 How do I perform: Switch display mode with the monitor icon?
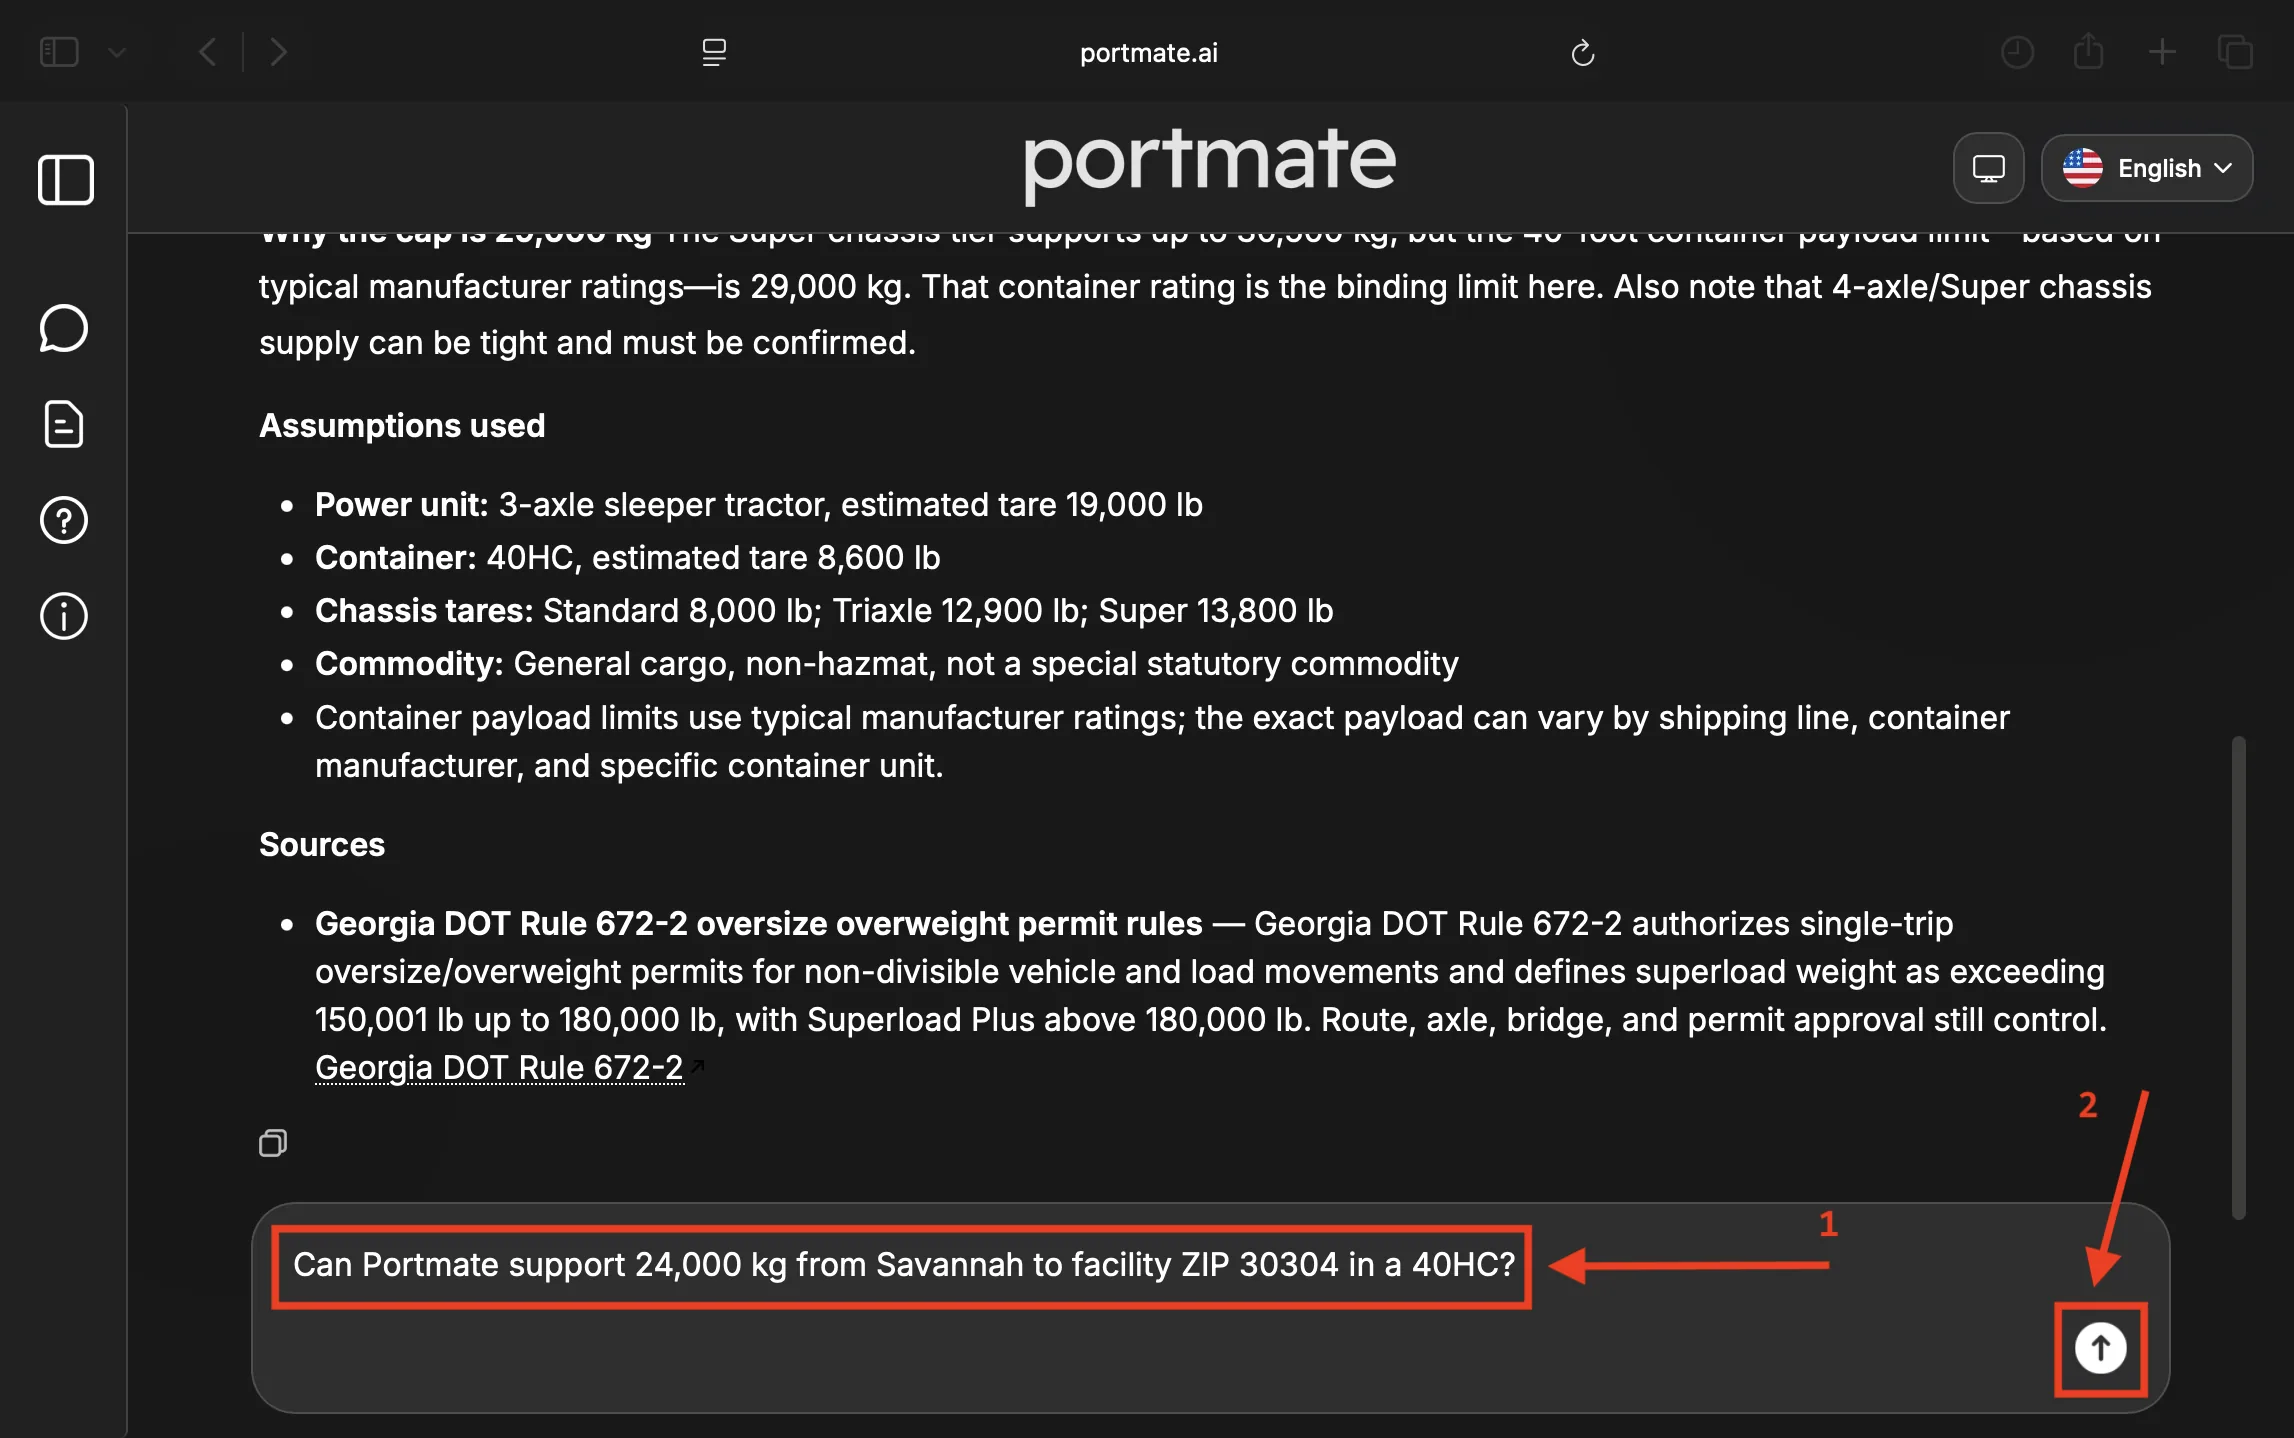point(1988,168)
